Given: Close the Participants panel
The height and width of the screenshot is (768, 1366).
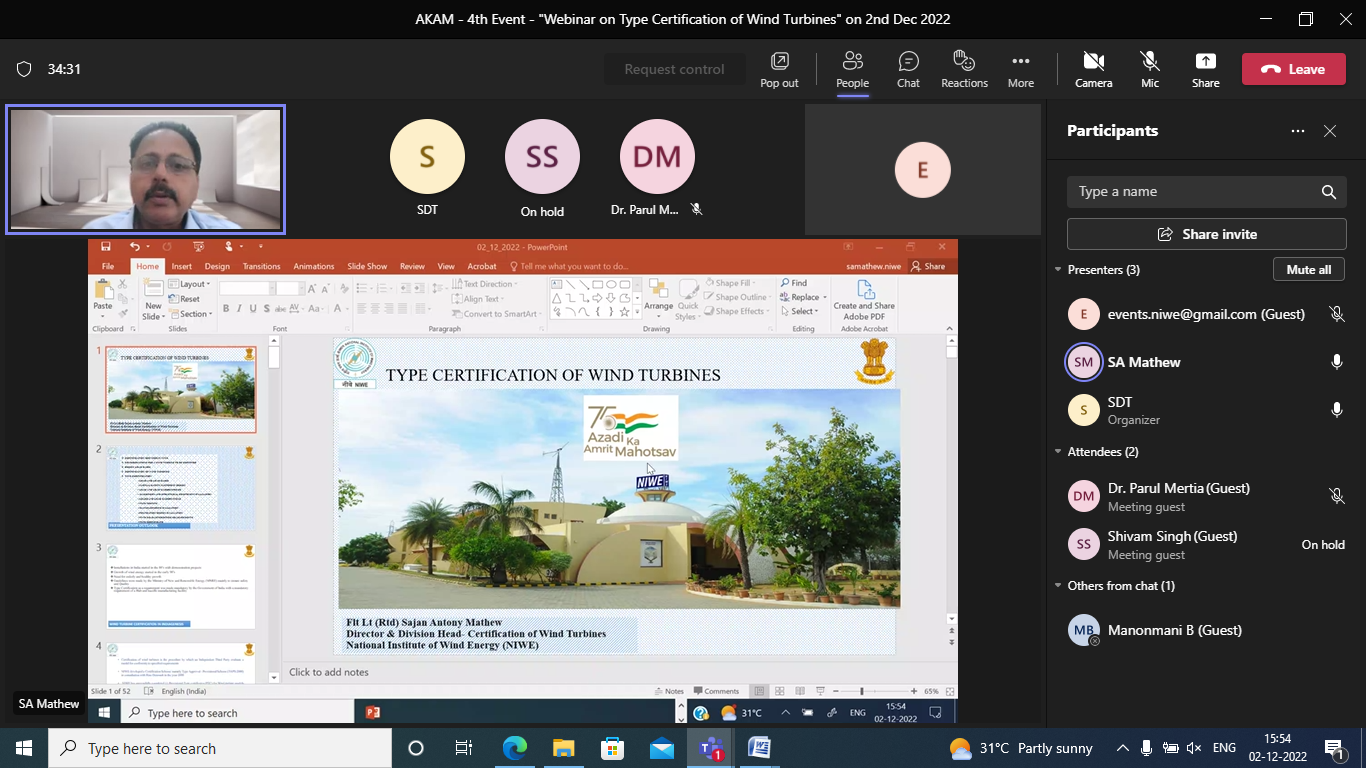Looking at the screenshot, I should 1330,131.
